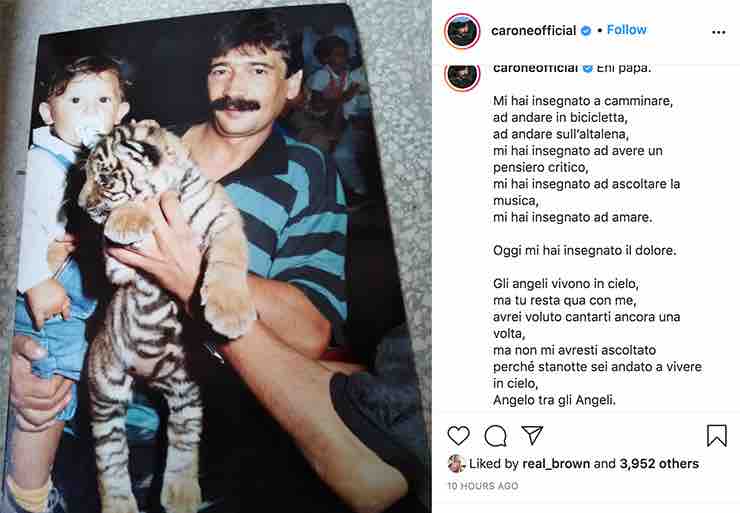
Task: Click the 10 HOURS AGO timestamp
Action: click(x=483, y=486)
